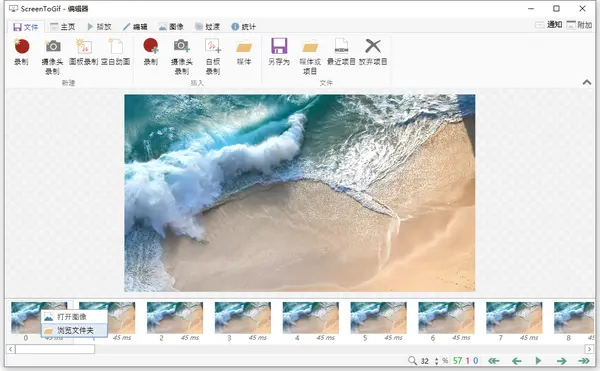Click the beach wave preview image
This screenshot has height=371, width=600.
(300, 193)
